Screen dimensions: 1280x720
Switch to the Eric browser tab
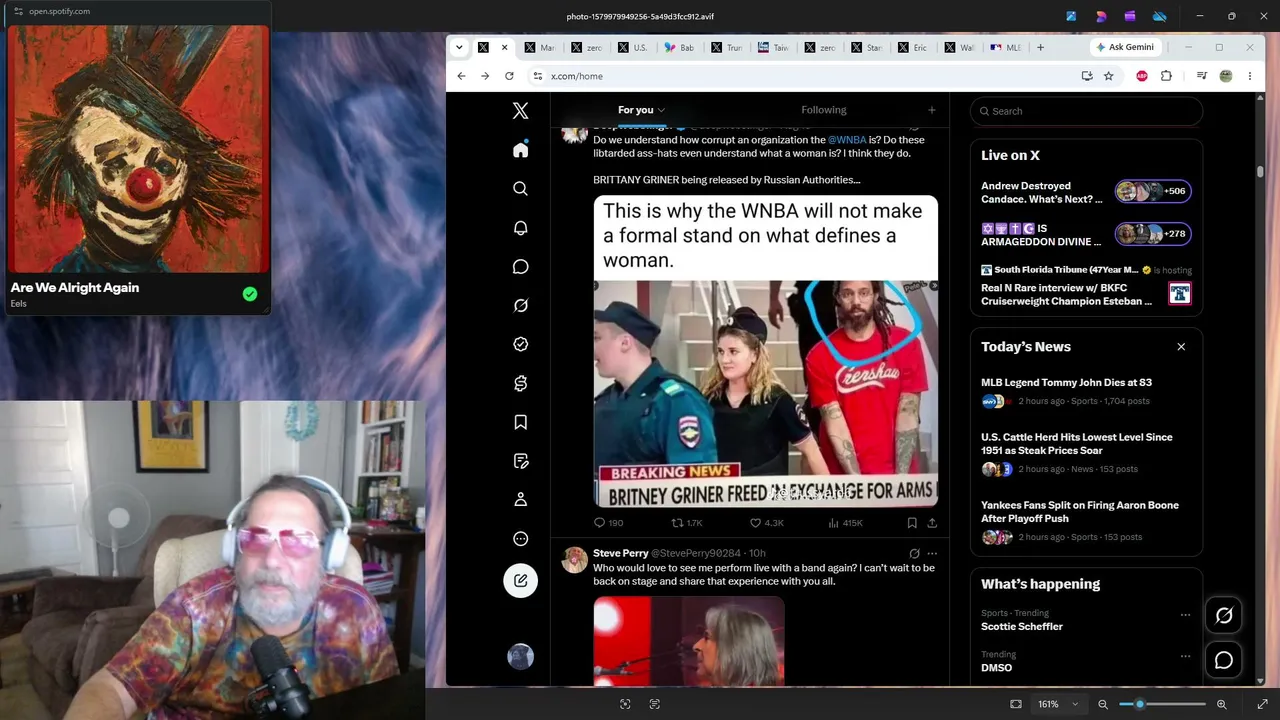[x=913, y=47]
